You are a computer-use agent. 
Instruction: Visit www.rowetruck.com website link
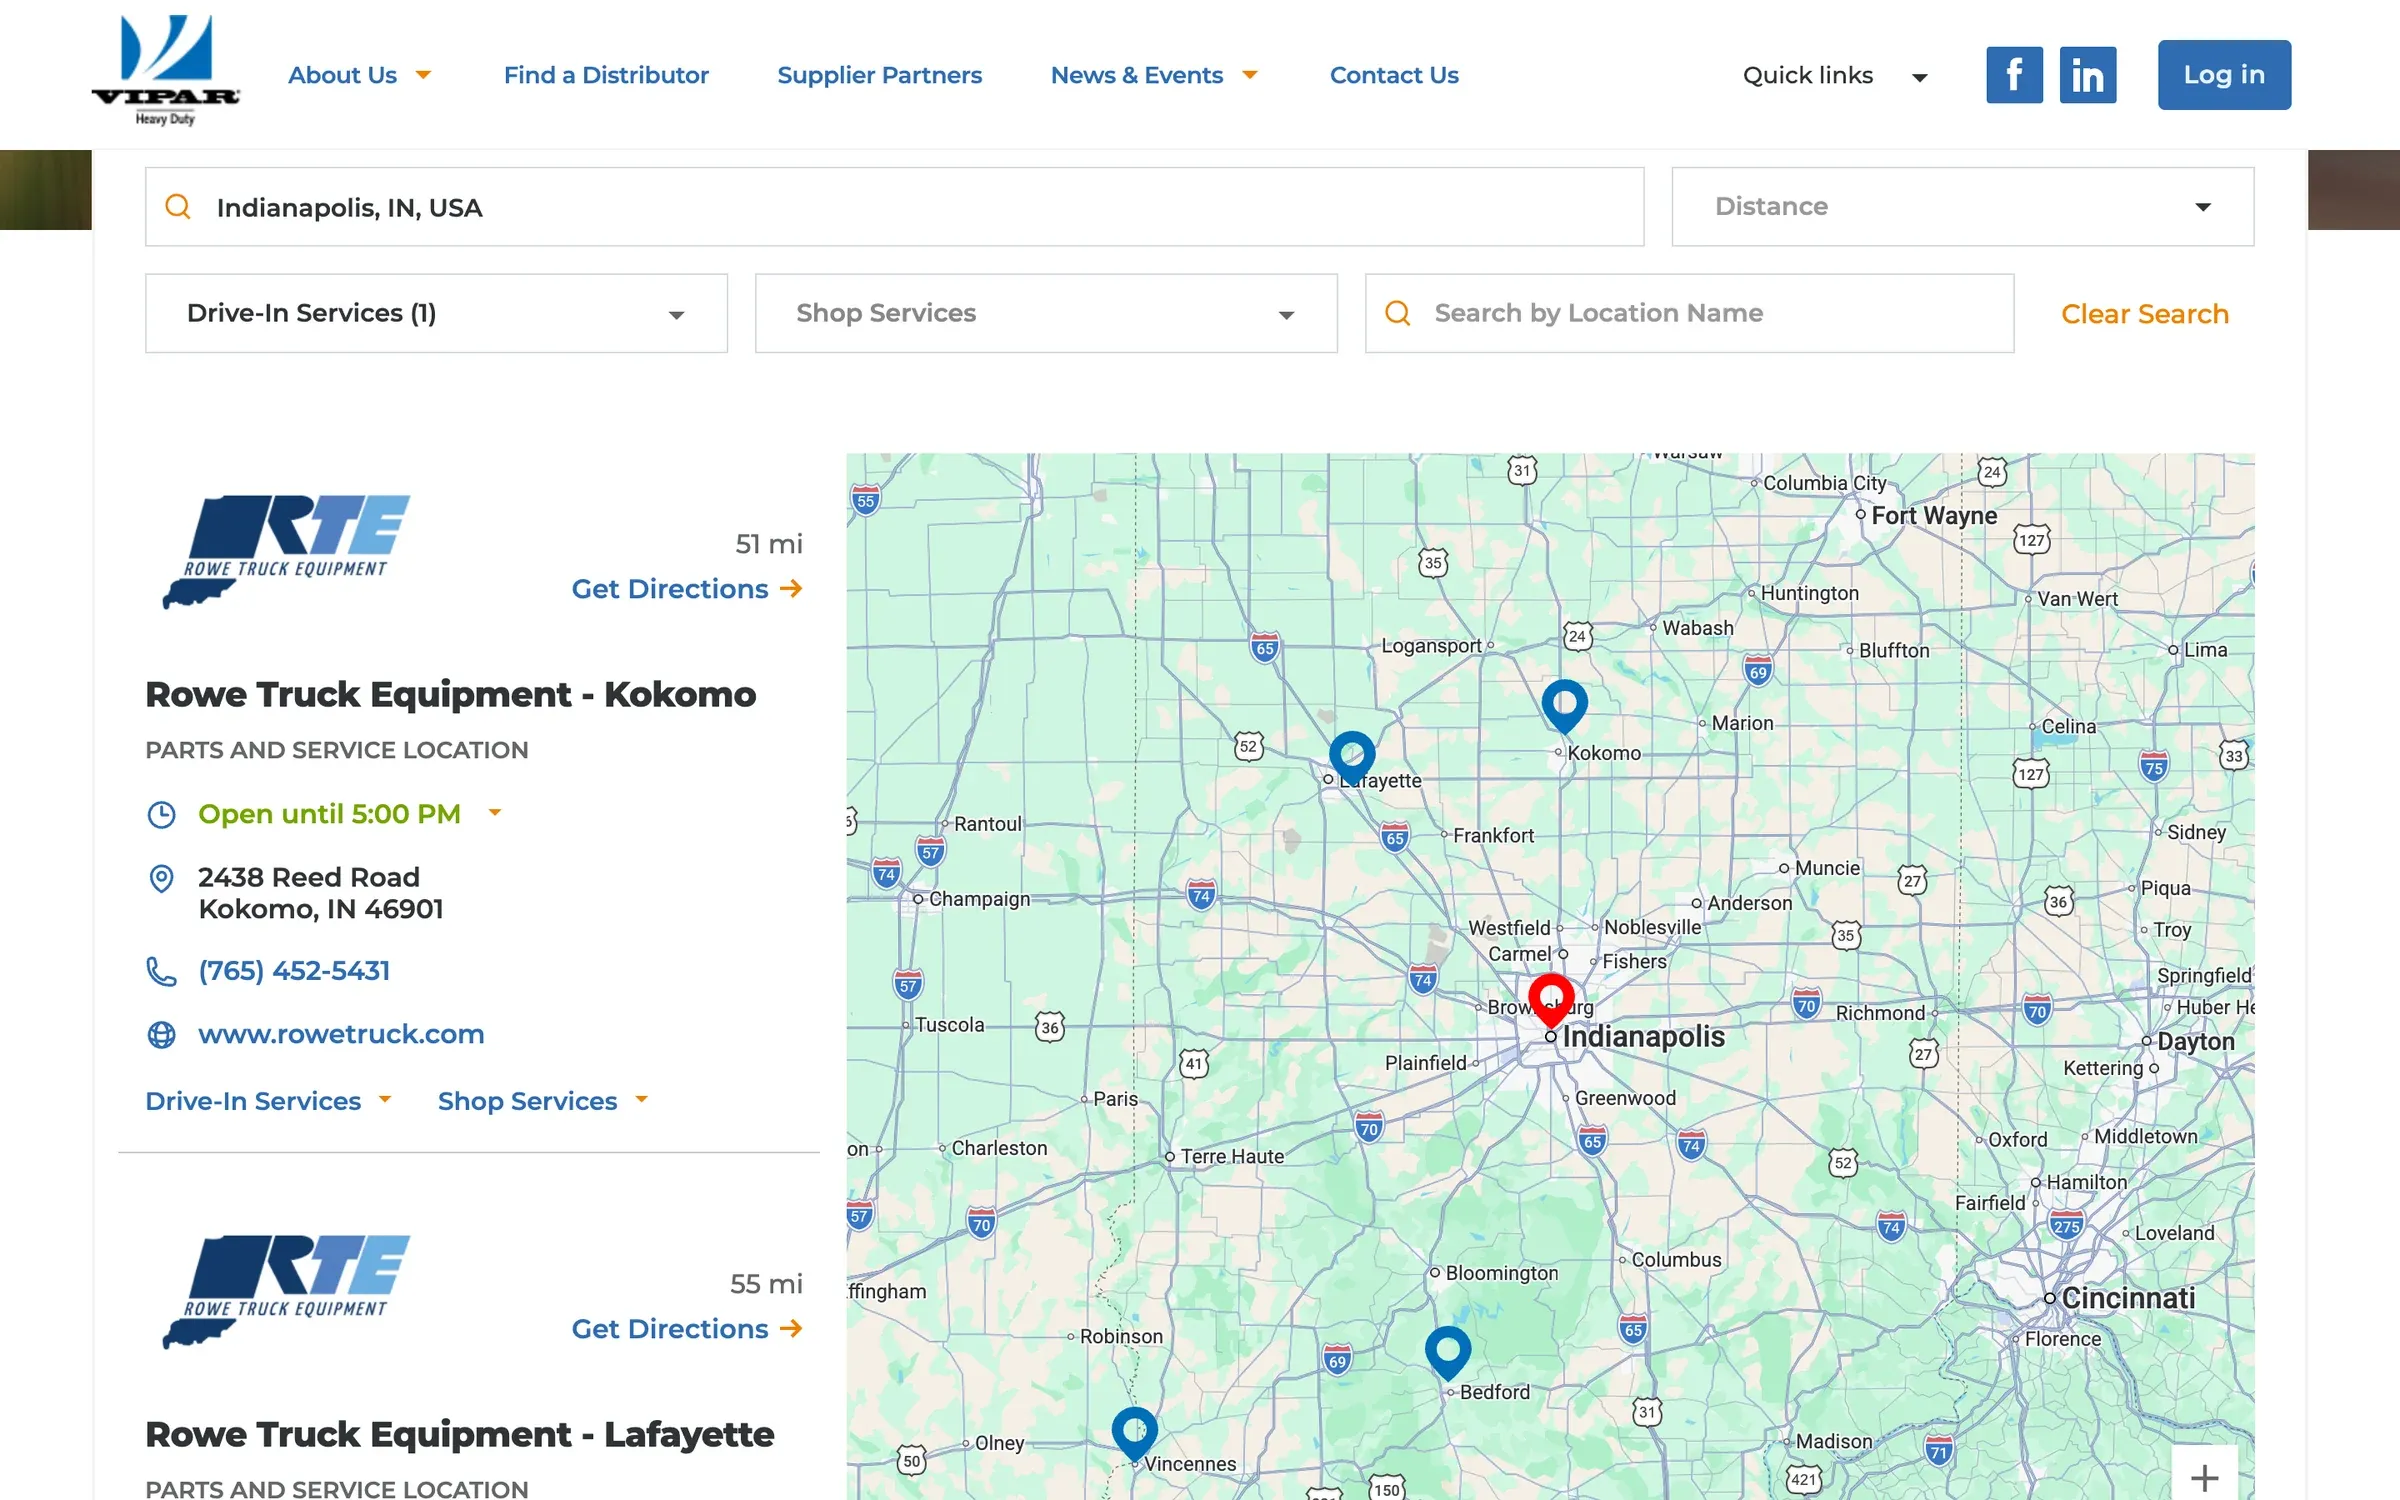(341, 1034)
